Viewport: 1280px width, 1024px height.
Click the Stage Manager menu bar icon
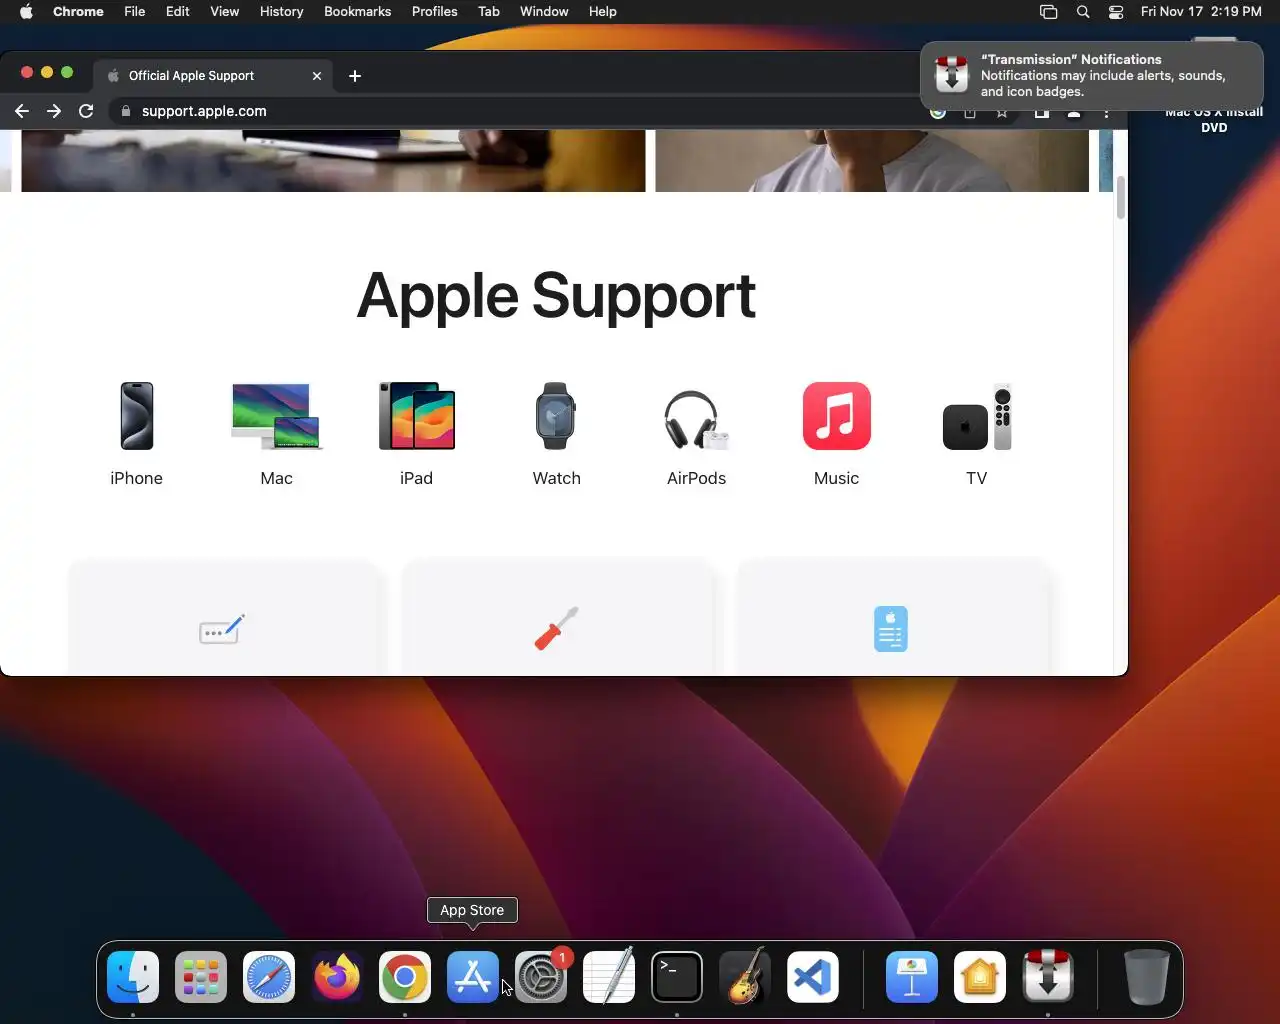click(1048, 12)
